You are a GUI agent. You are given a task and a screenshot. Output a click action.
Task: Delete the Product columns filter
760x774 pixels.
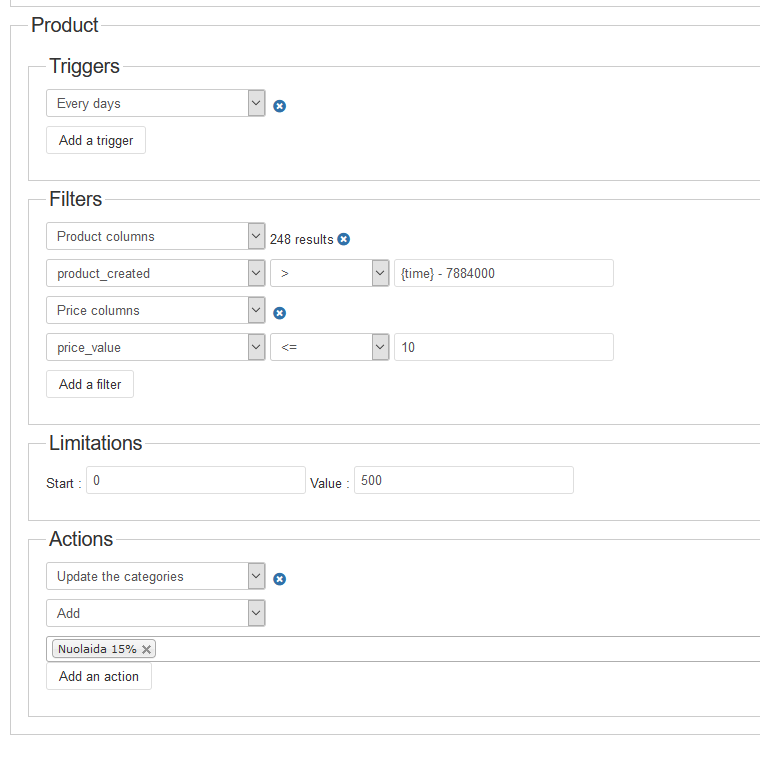(x=344, y=239)
